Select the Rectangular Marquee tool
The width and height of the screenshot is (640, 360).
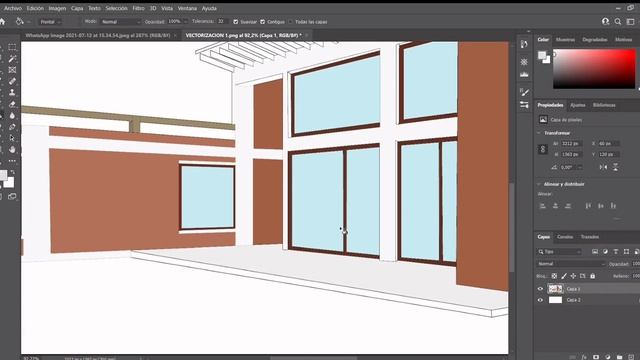coord(12,47)
